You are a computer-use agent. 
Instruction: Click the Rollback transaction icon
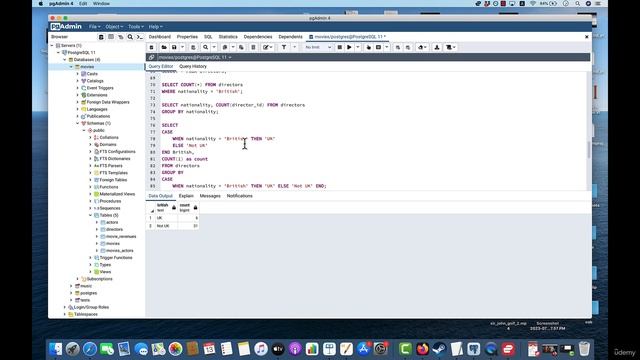(408, 47)
